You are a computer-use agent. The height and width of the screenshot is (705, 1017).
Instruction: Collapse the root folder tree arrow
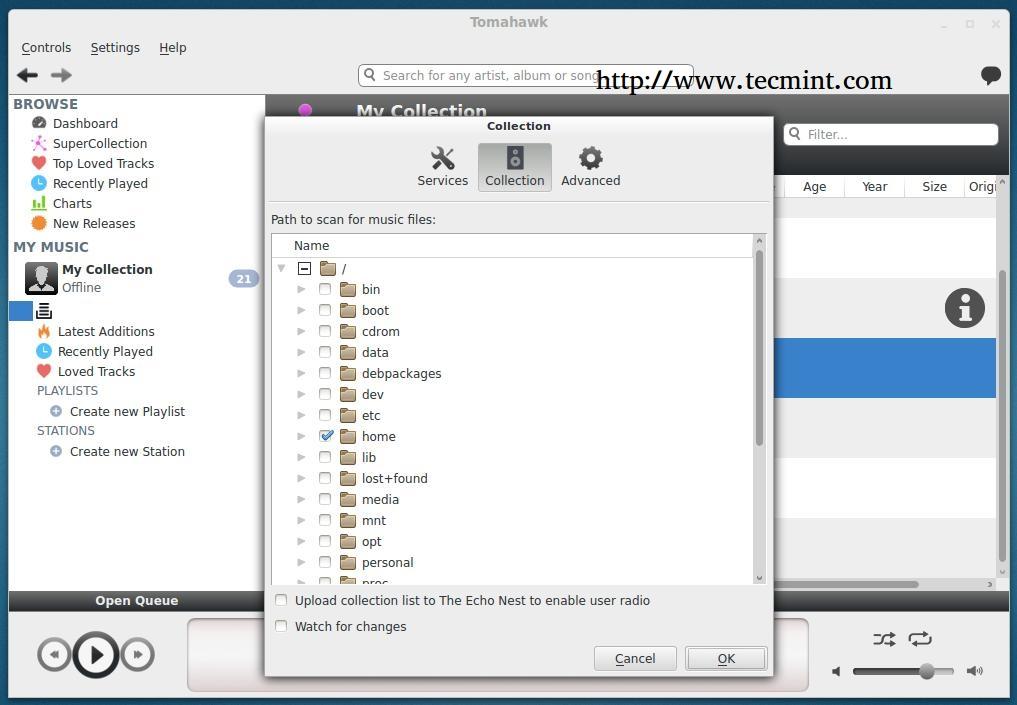point(281,268)
